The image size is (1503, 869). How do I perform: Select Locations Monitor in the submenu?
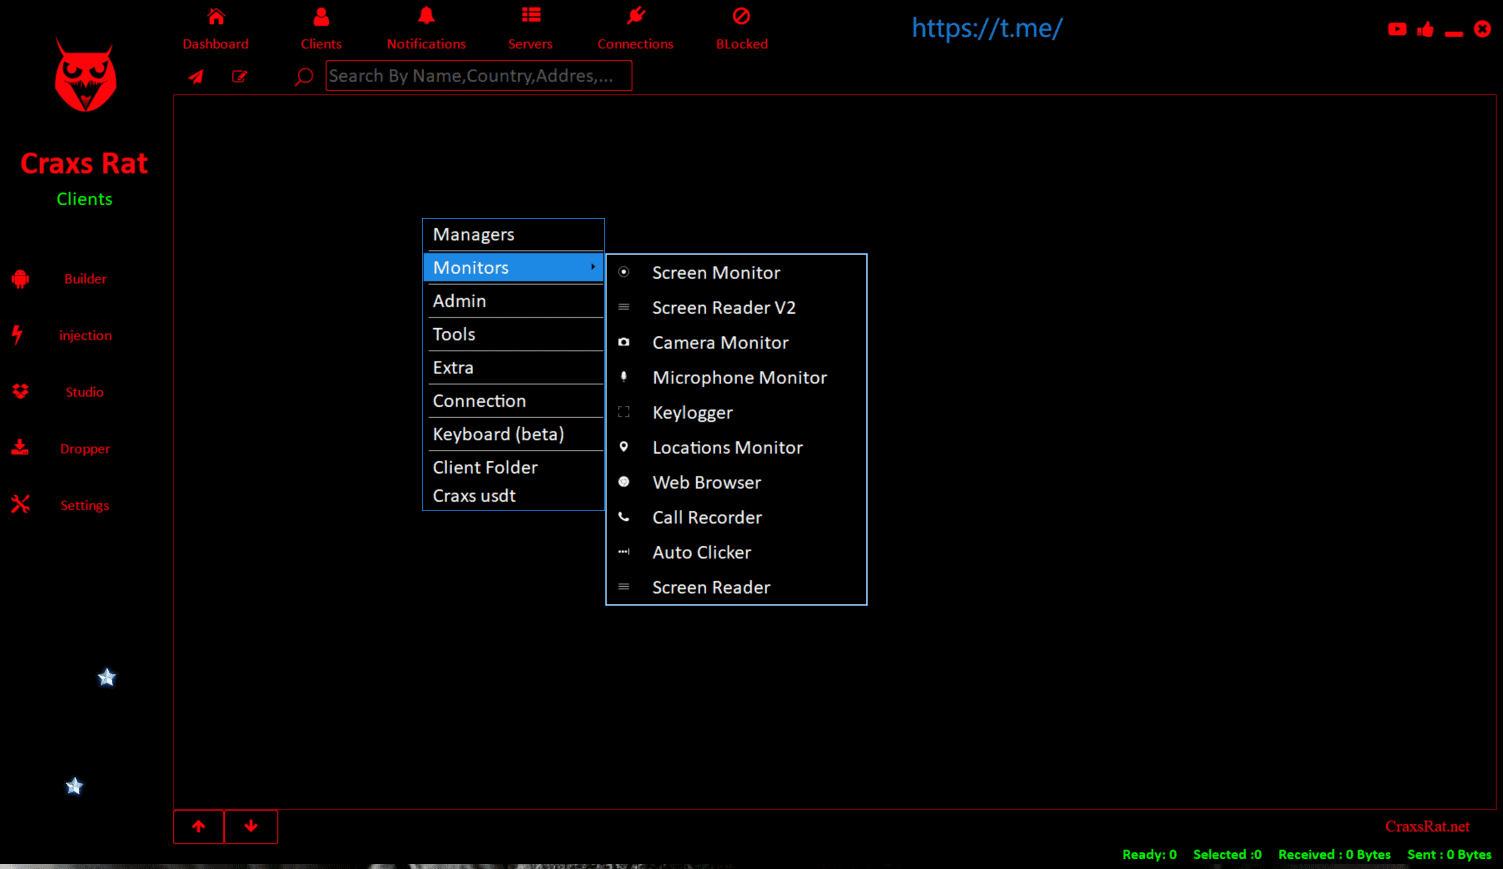pos(736,448)
